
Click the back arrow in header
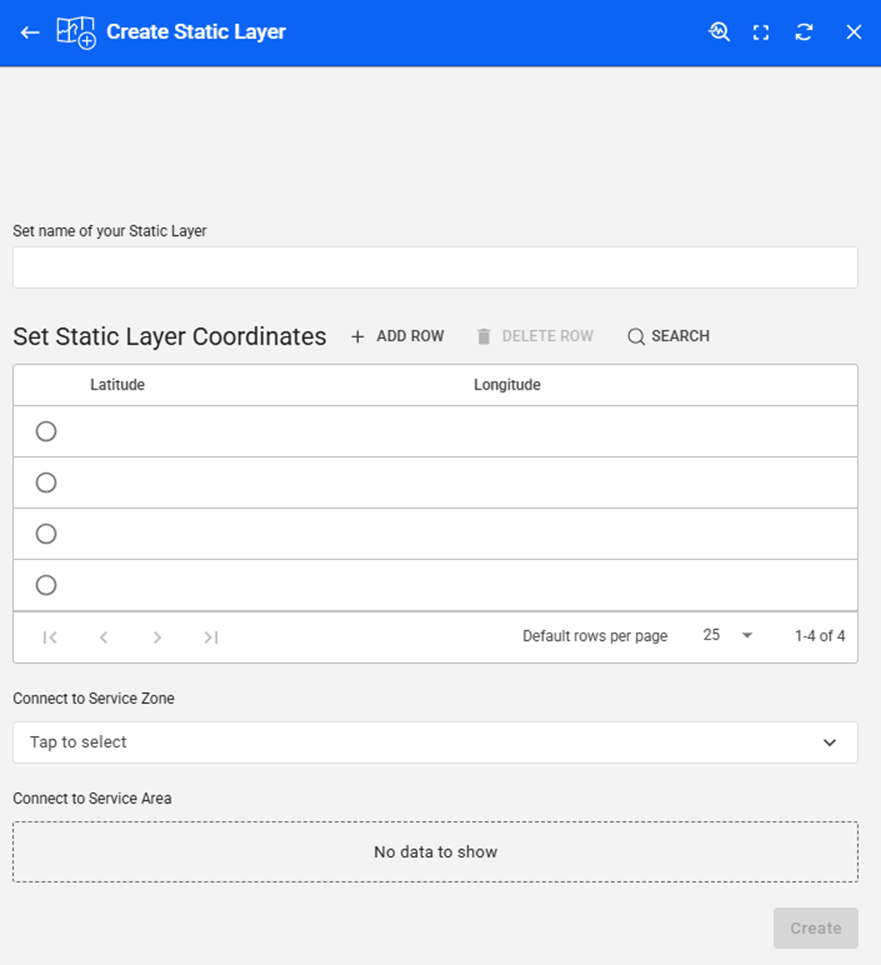click(30, 32)
